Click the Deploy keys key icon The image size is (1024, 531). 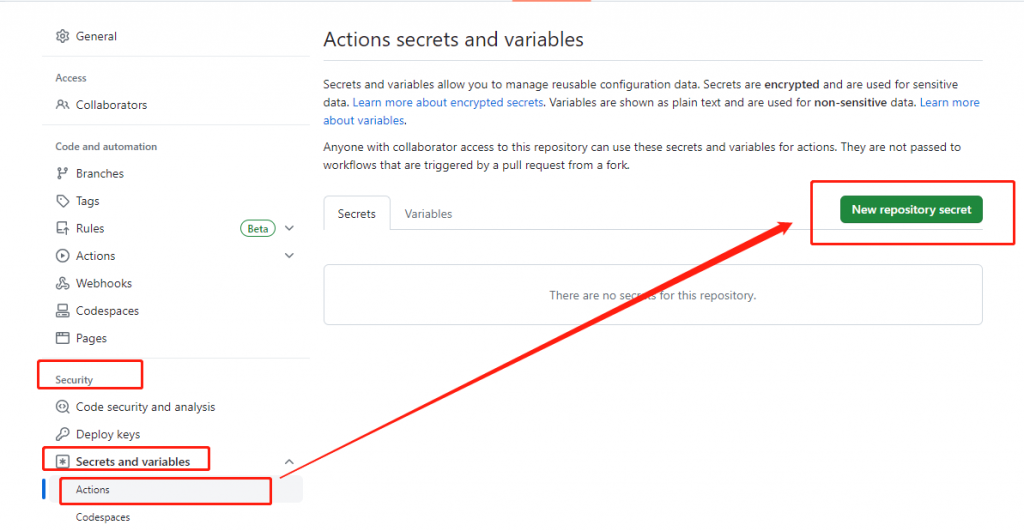(62, 435)
